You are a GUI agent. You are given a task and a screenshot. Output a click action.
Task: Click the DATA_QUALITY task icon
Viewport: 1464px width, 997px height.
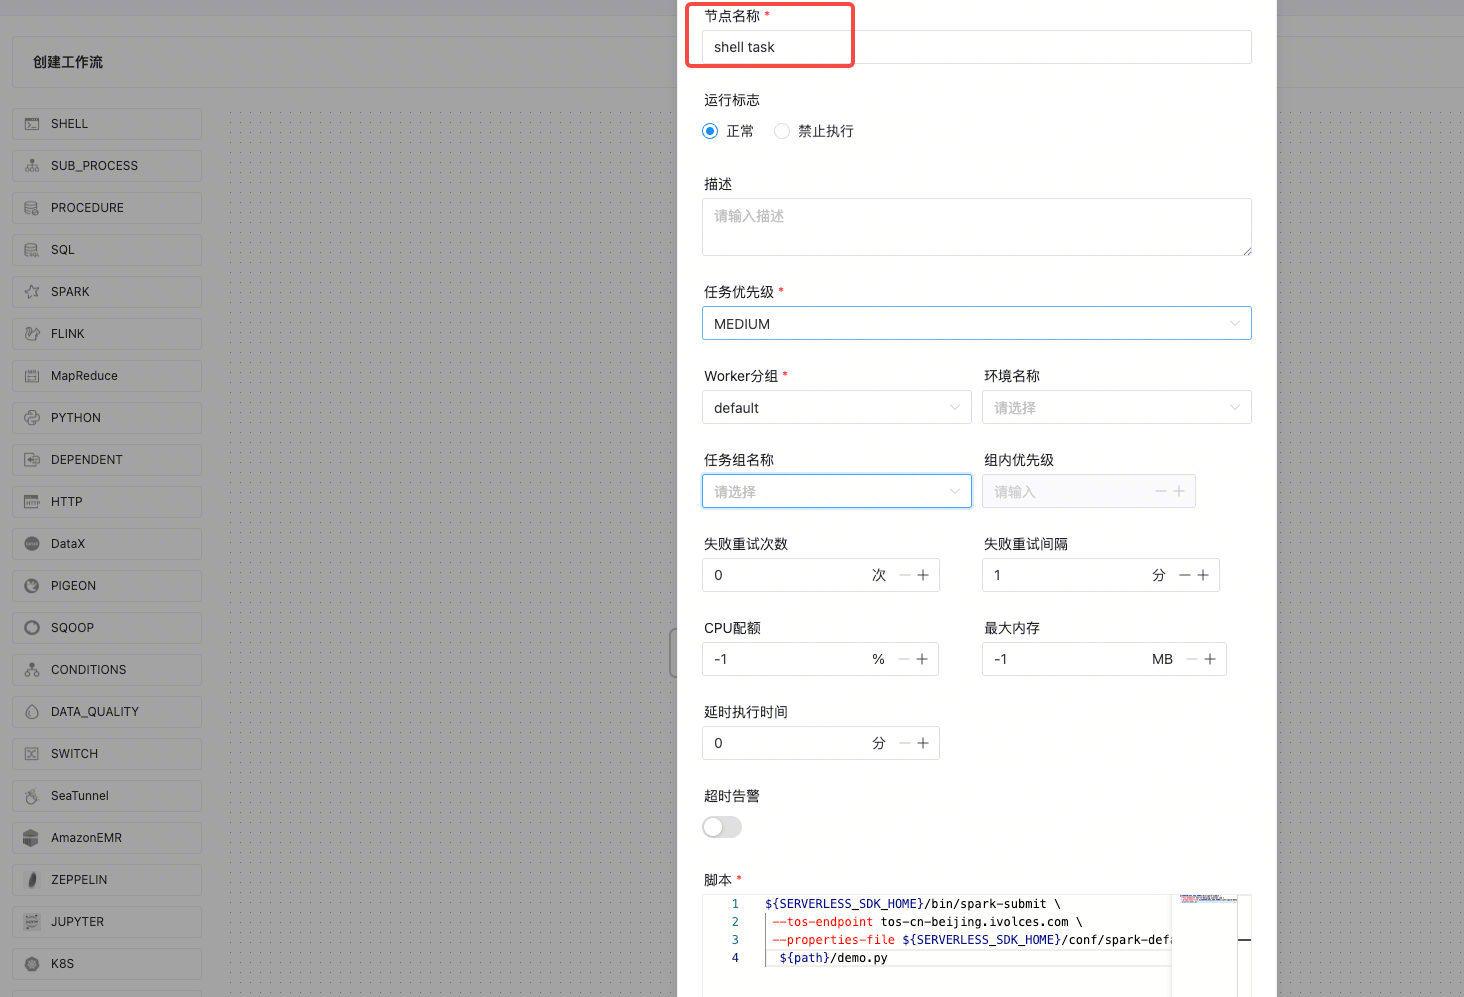click(x=32, y=712)
